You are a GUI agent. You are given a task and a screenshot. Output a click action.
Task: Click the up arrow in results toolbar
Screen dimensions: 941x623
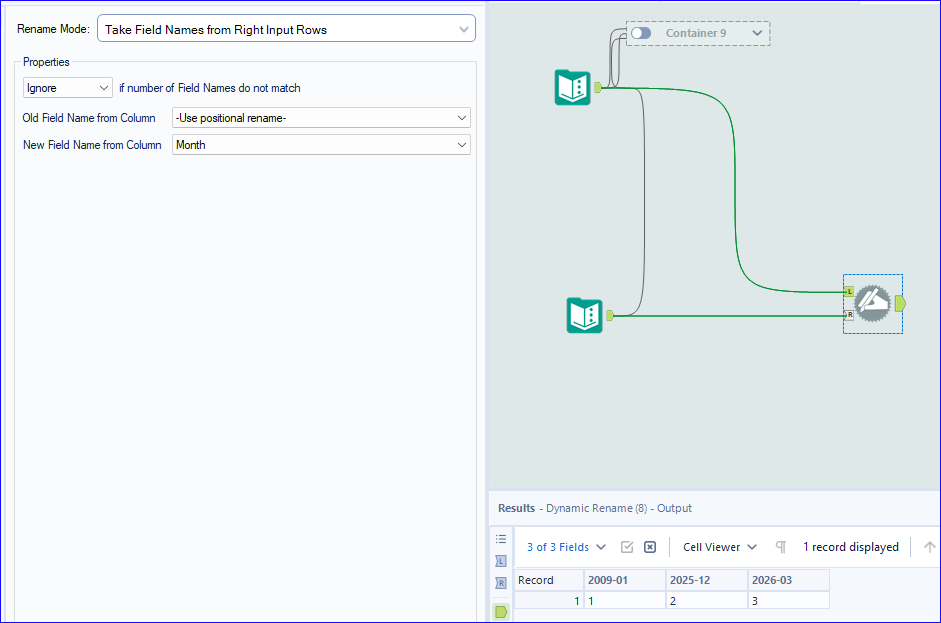click(x=930, y=547)
